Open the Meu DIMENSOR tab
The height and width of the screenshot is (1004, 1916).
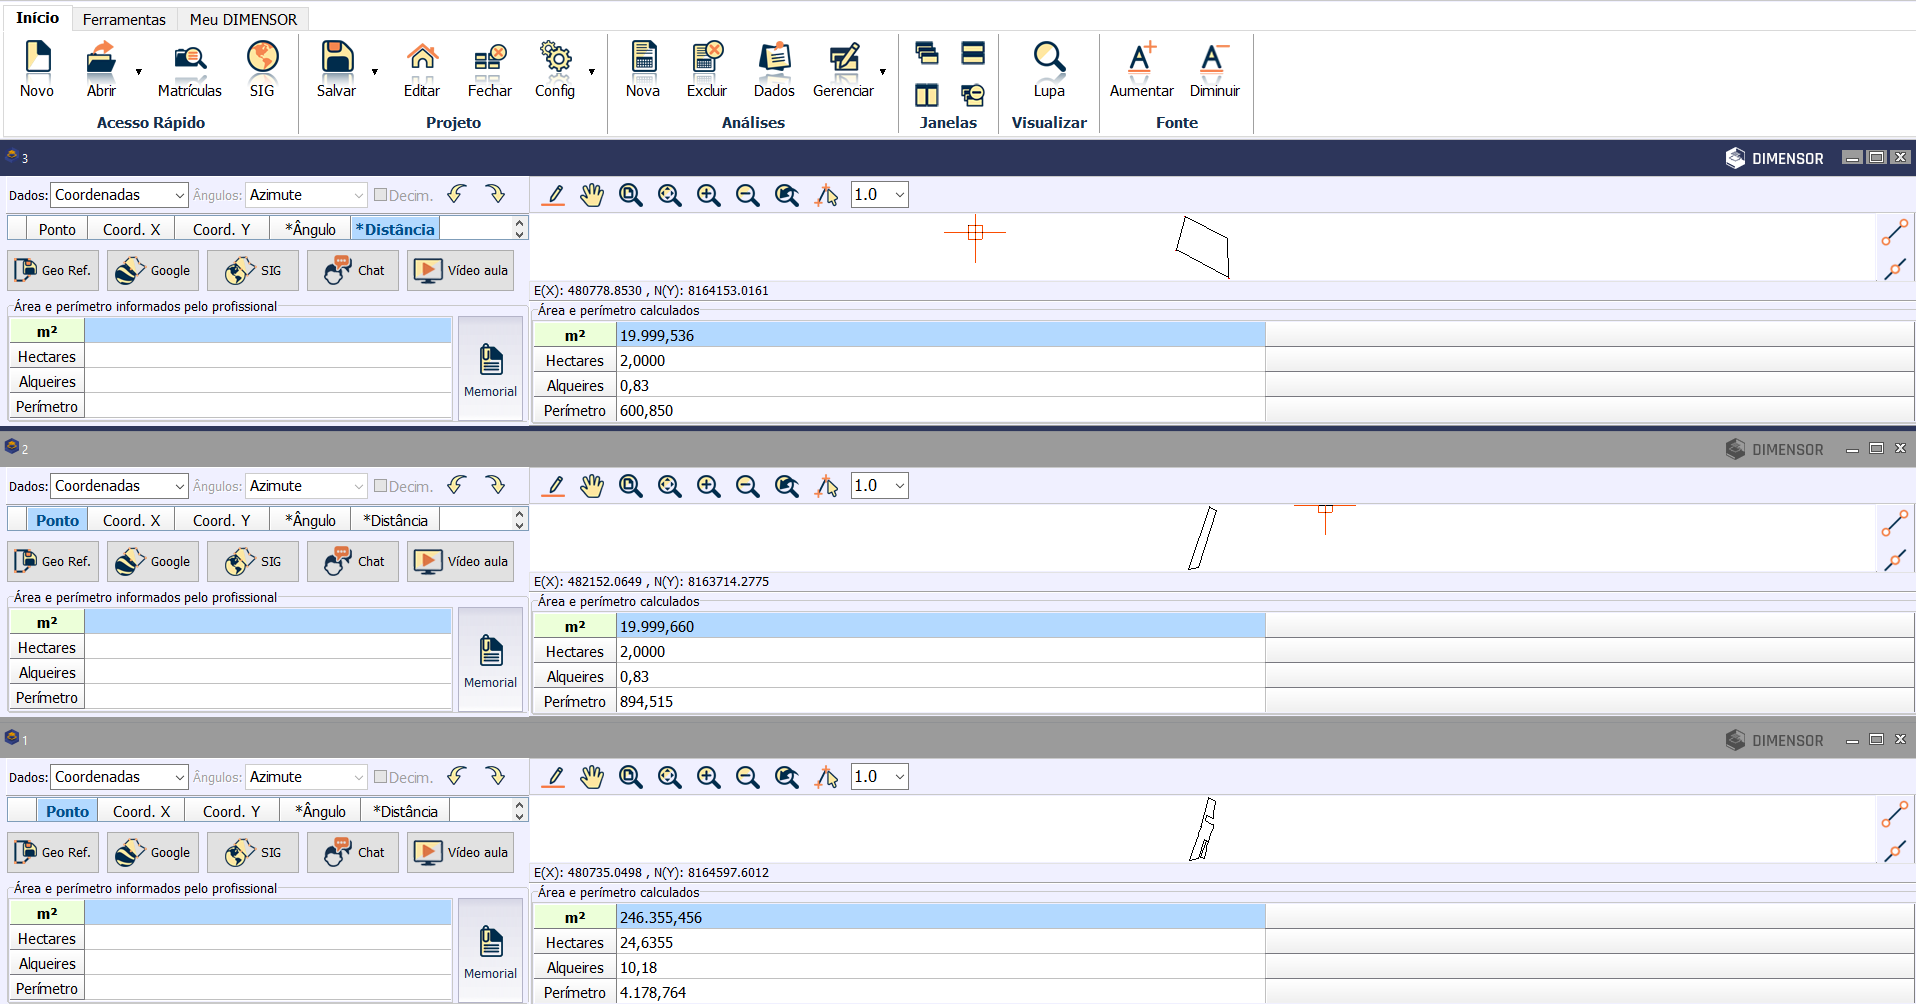tap(243, 19)
